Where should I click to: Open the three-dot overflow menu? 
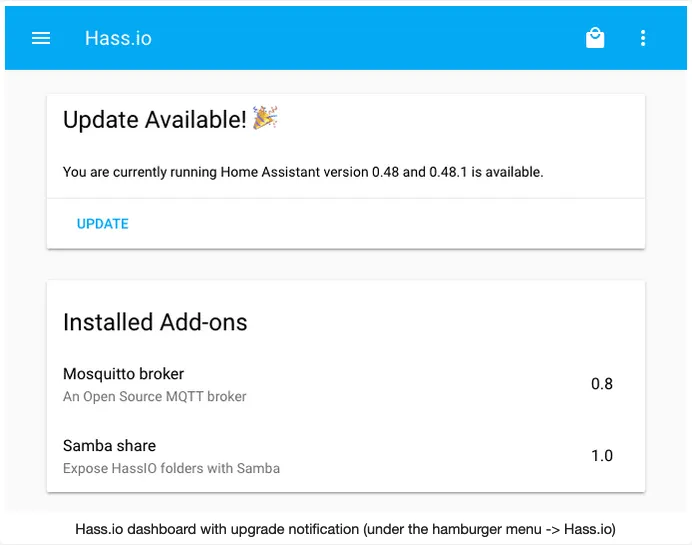pos(643,38)
